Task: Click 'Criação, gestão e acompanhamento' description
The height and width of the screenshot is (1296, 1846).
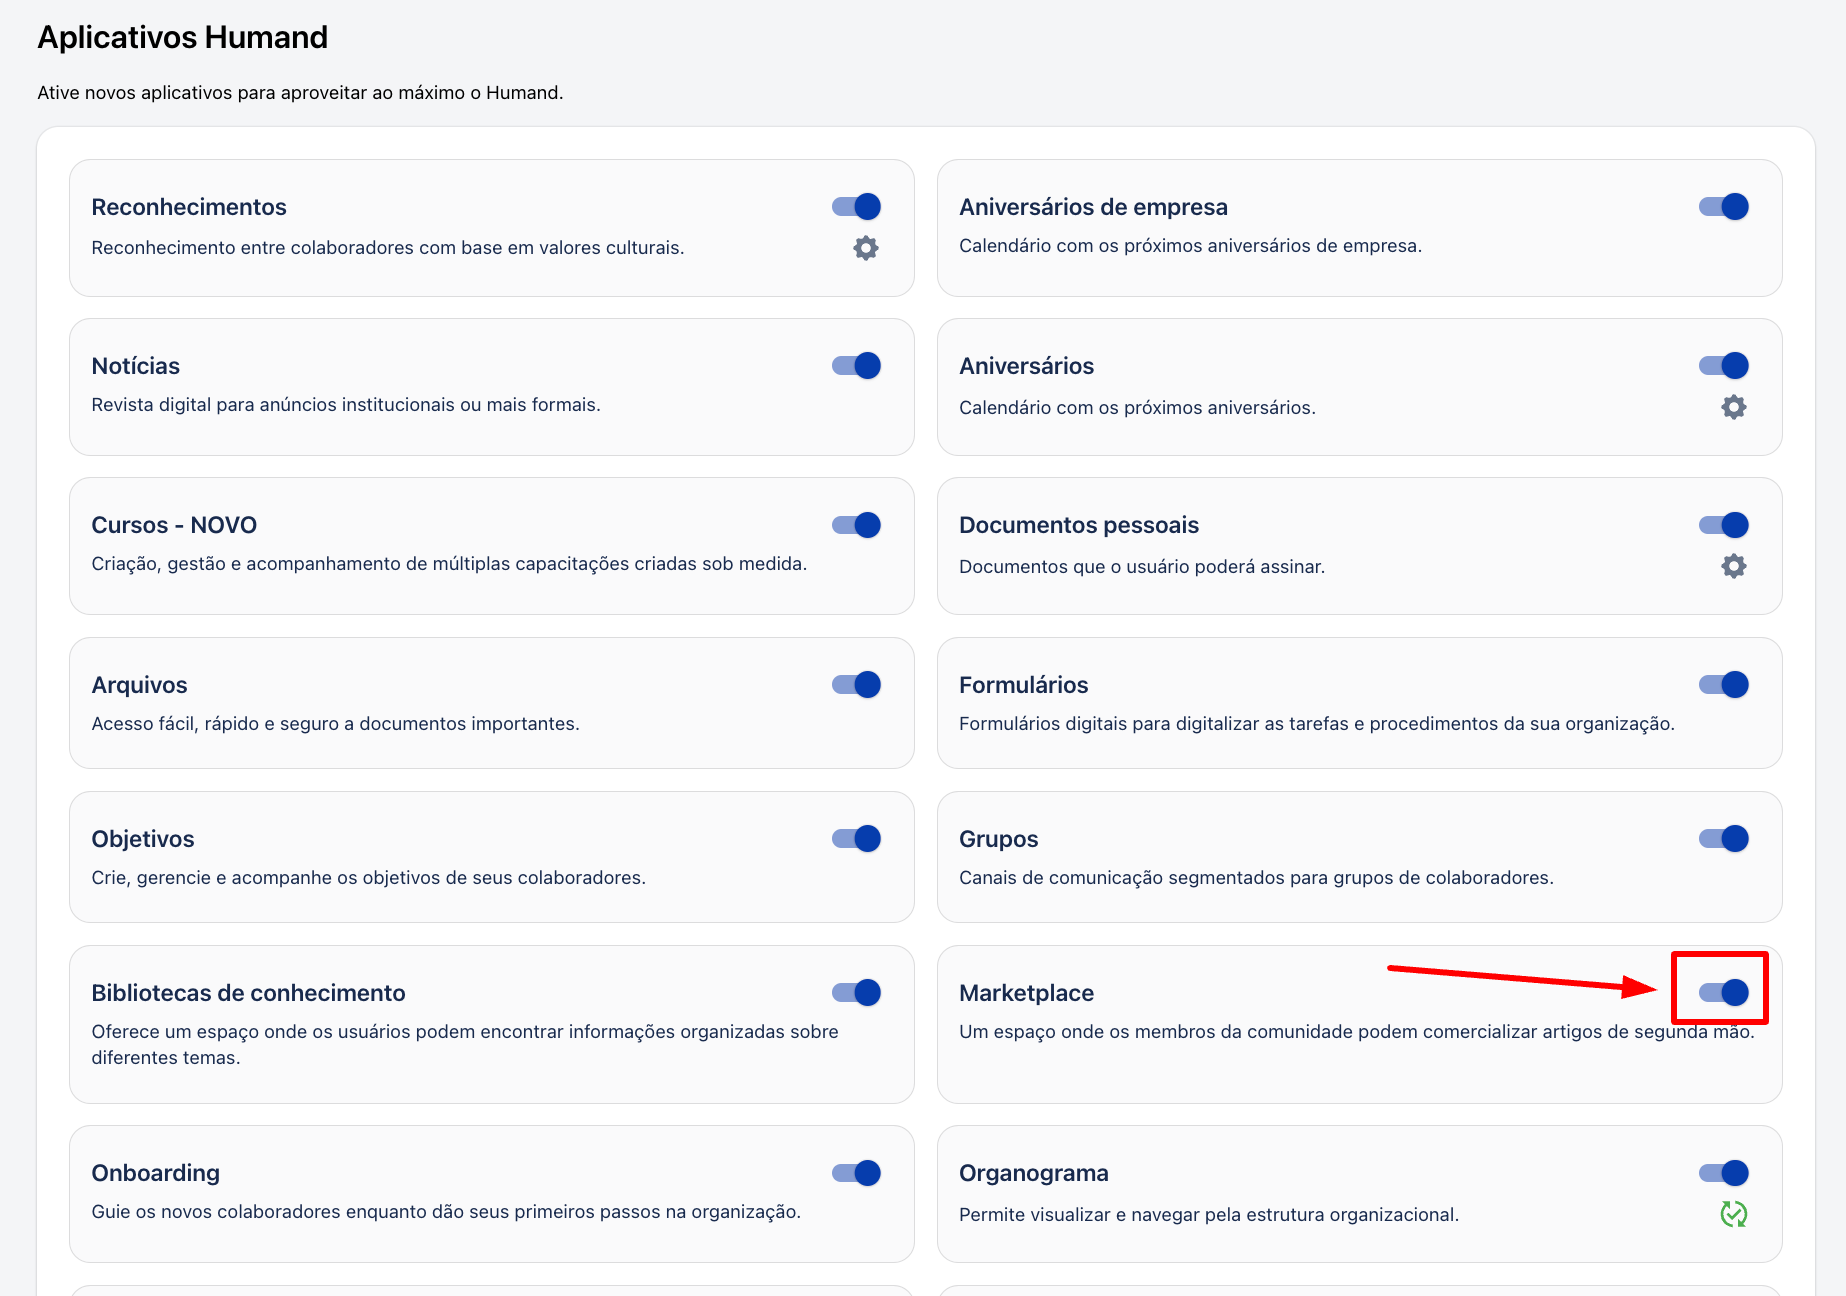Action: tap(449, 564)
